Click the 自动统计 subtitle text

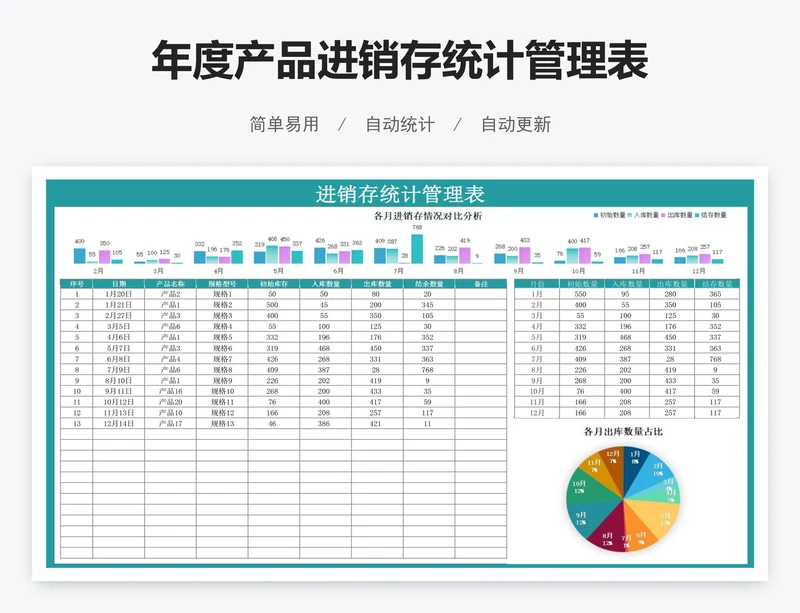pos(400,125)
